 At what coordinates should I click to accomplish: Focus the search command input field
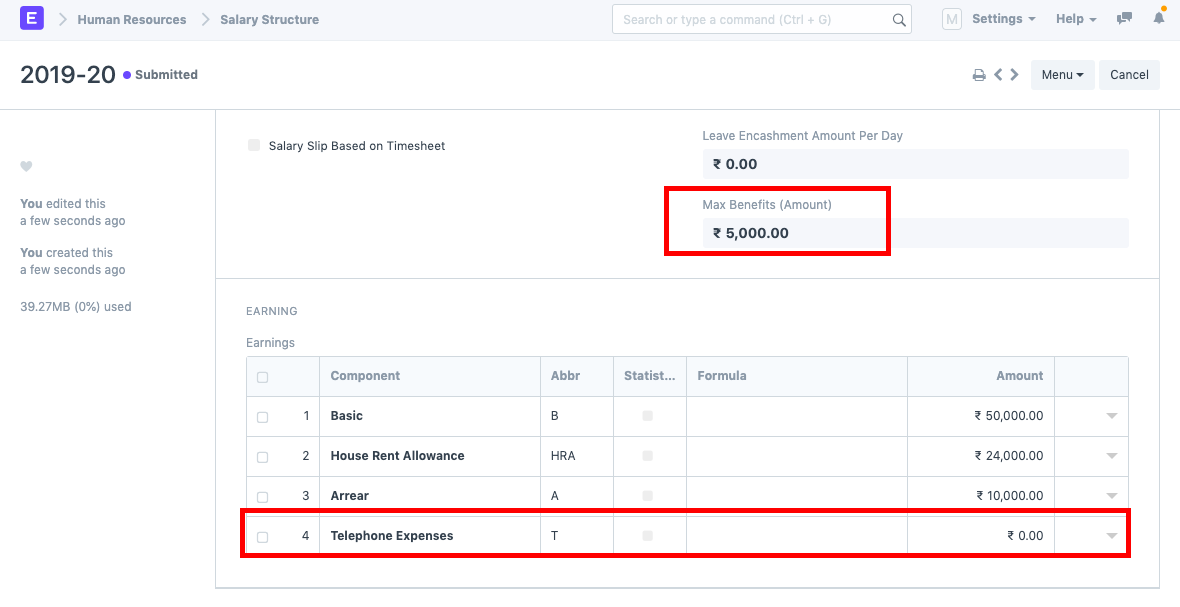click(750, 20)
